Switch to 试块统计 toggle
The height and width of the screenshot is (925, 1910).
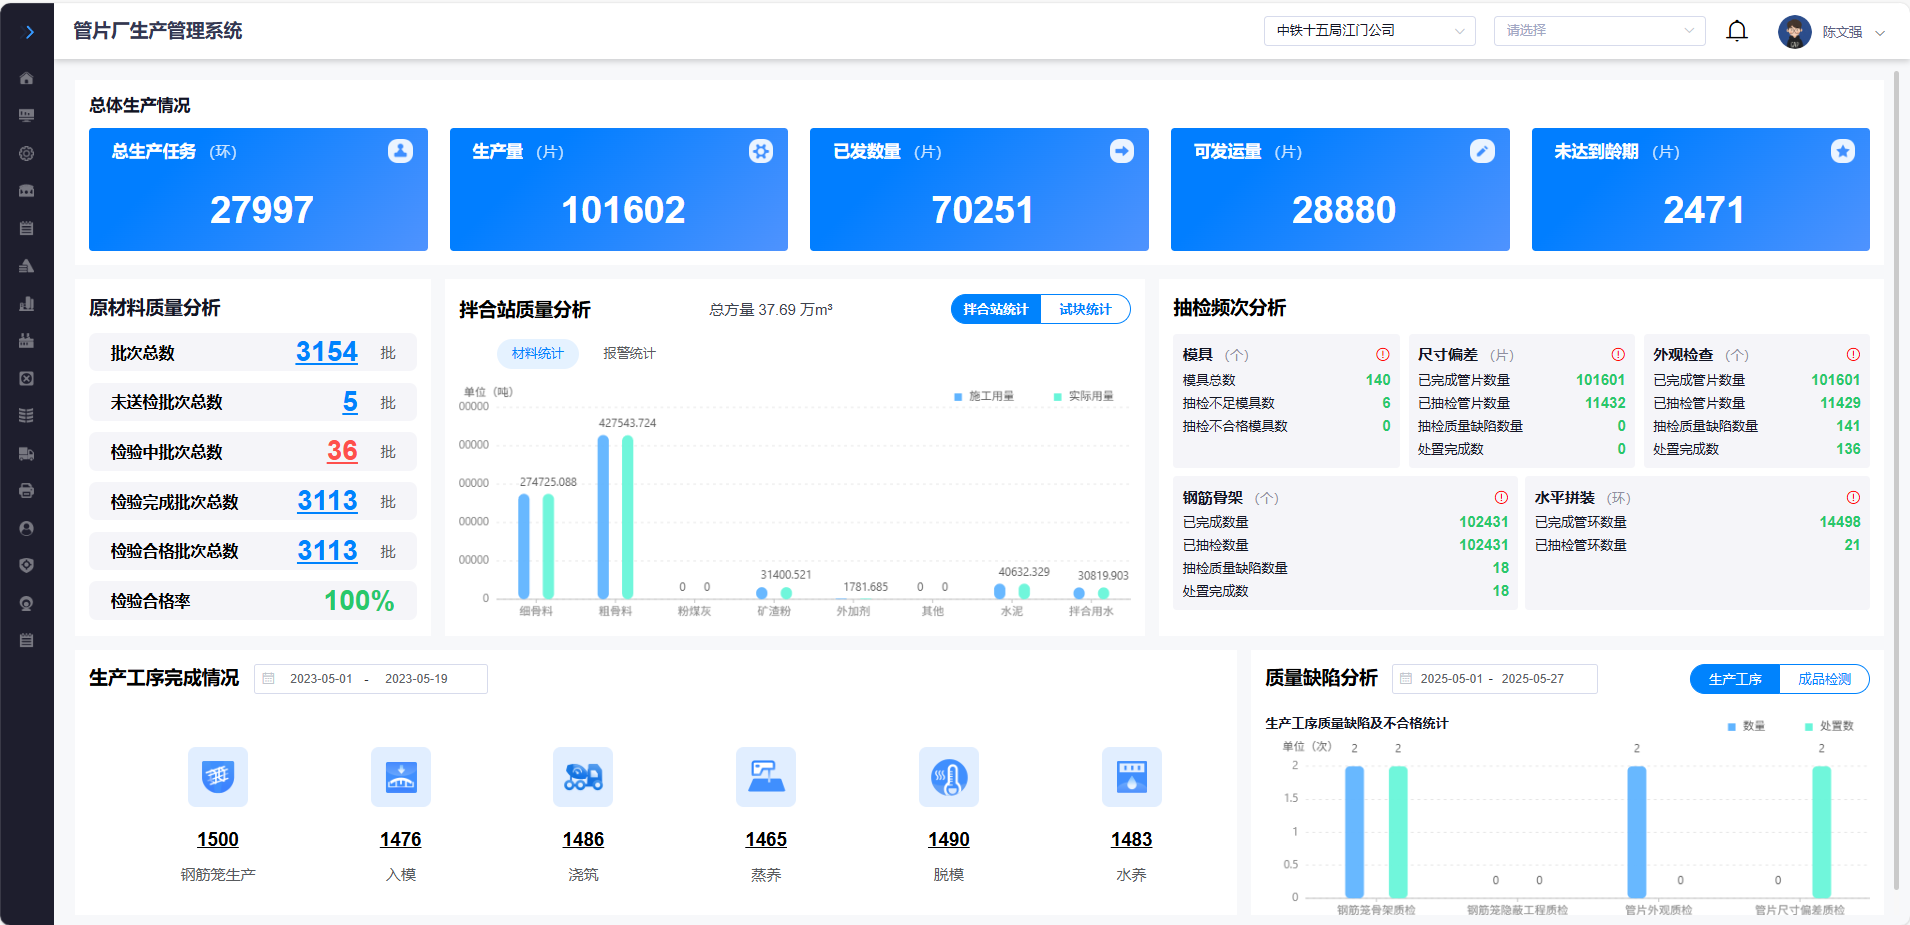[x=1085, y=310]
